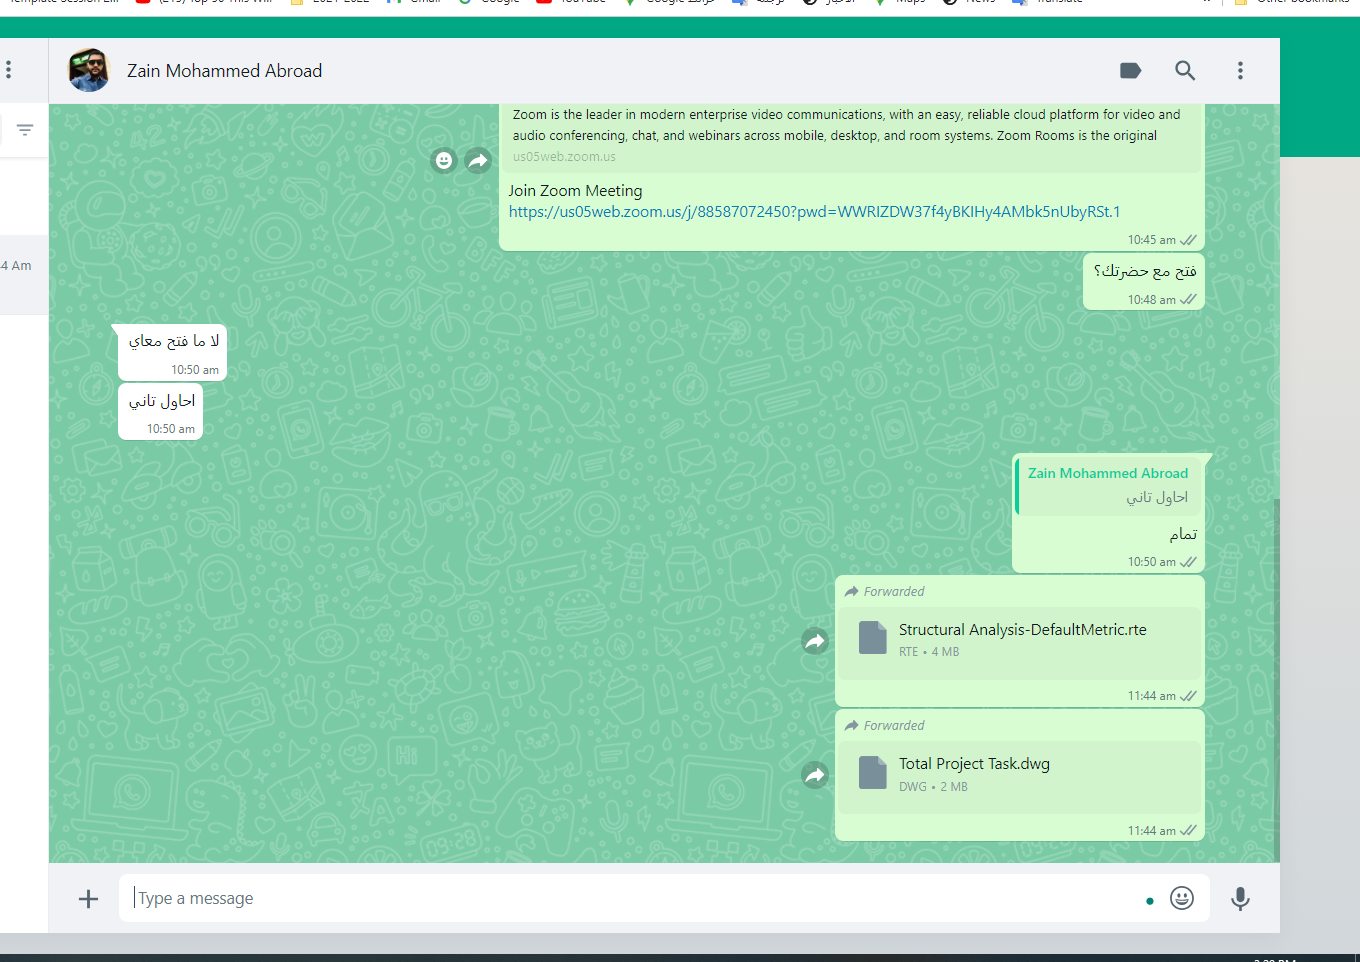Open Zain Mohammed Abroad profile picture
The width and height of the screenshot is (1360, 962).
click(x=89, y=70)
